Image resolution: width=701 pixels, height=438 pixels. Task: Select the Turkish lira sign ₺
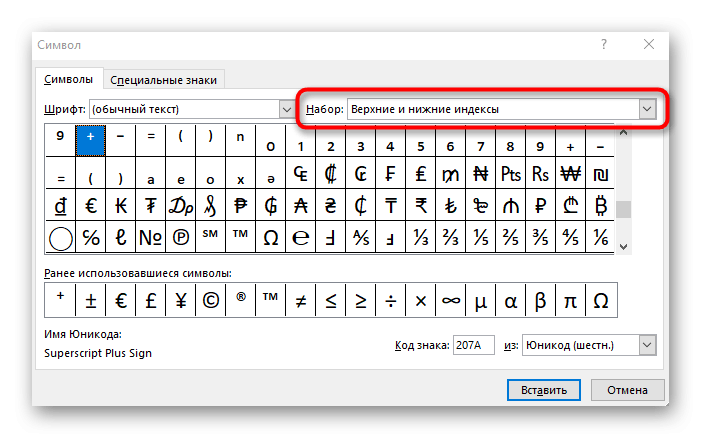[x=451, y=205]
